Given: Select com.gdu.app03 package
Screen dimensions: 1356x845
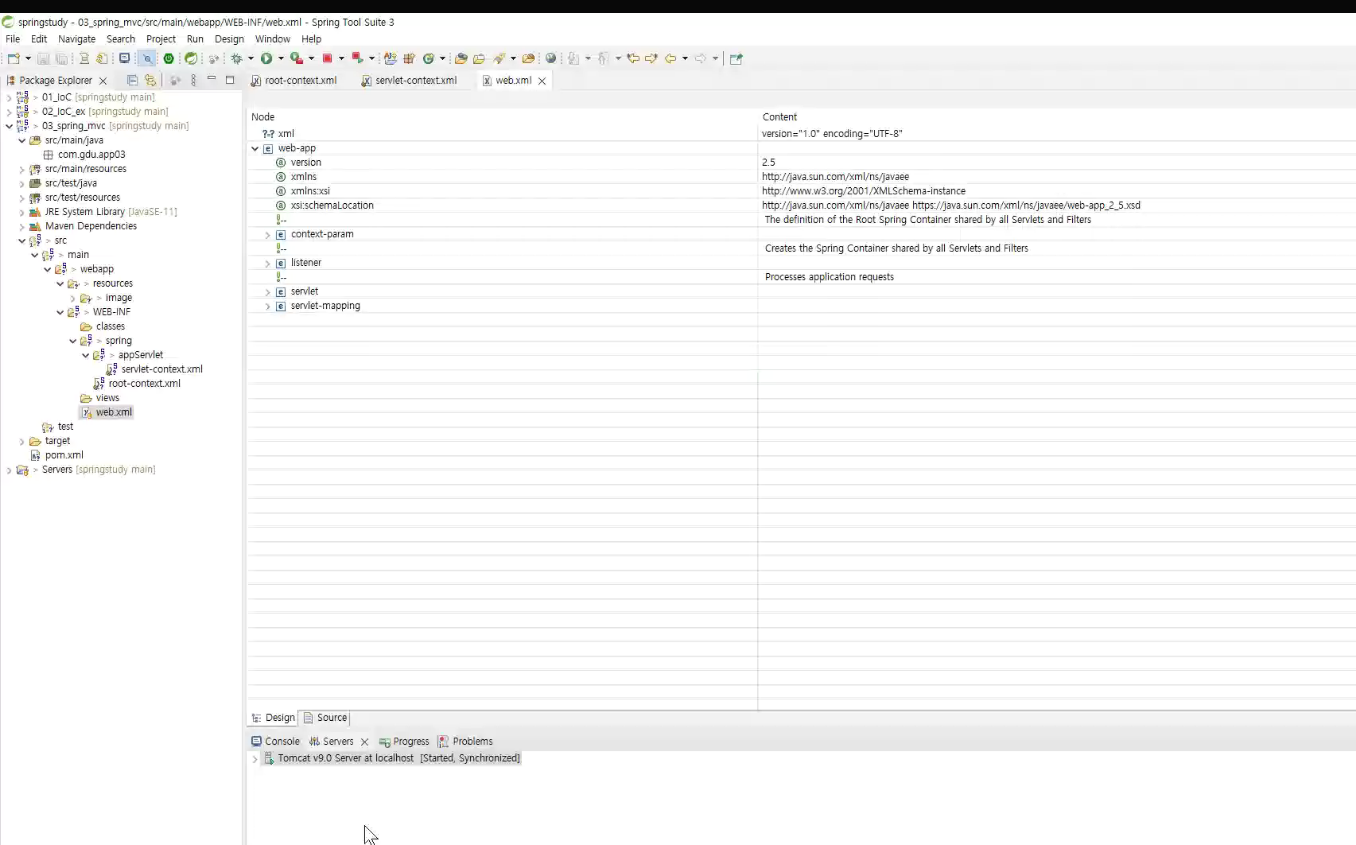Looking at the screenshot, I should tap(91, 155).
